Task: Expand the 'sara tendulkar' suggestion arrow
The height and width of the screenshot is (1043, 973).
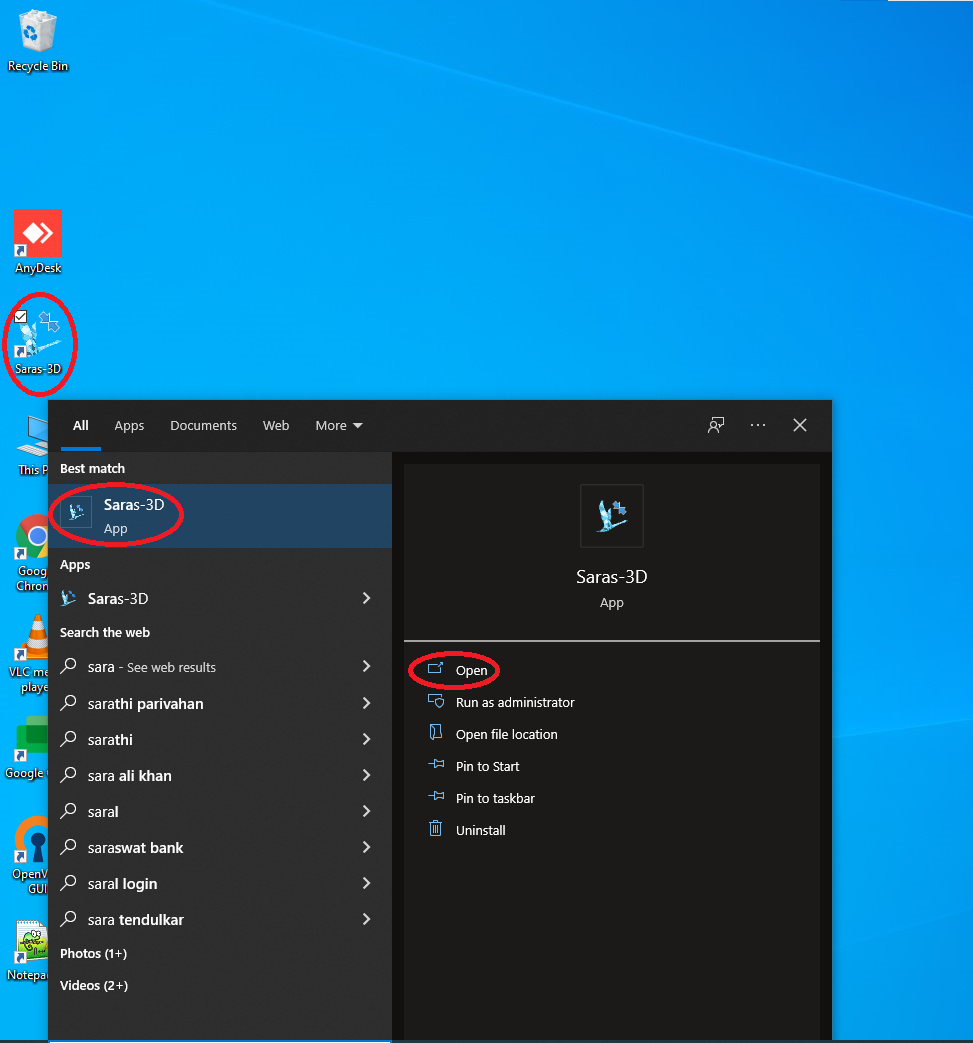Action: coord(366,919)
